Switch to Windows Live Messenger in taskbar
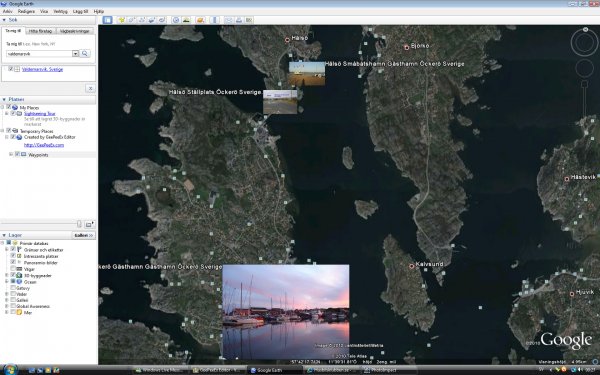Viewport: 600px width, 375px height. click(159, 370)
